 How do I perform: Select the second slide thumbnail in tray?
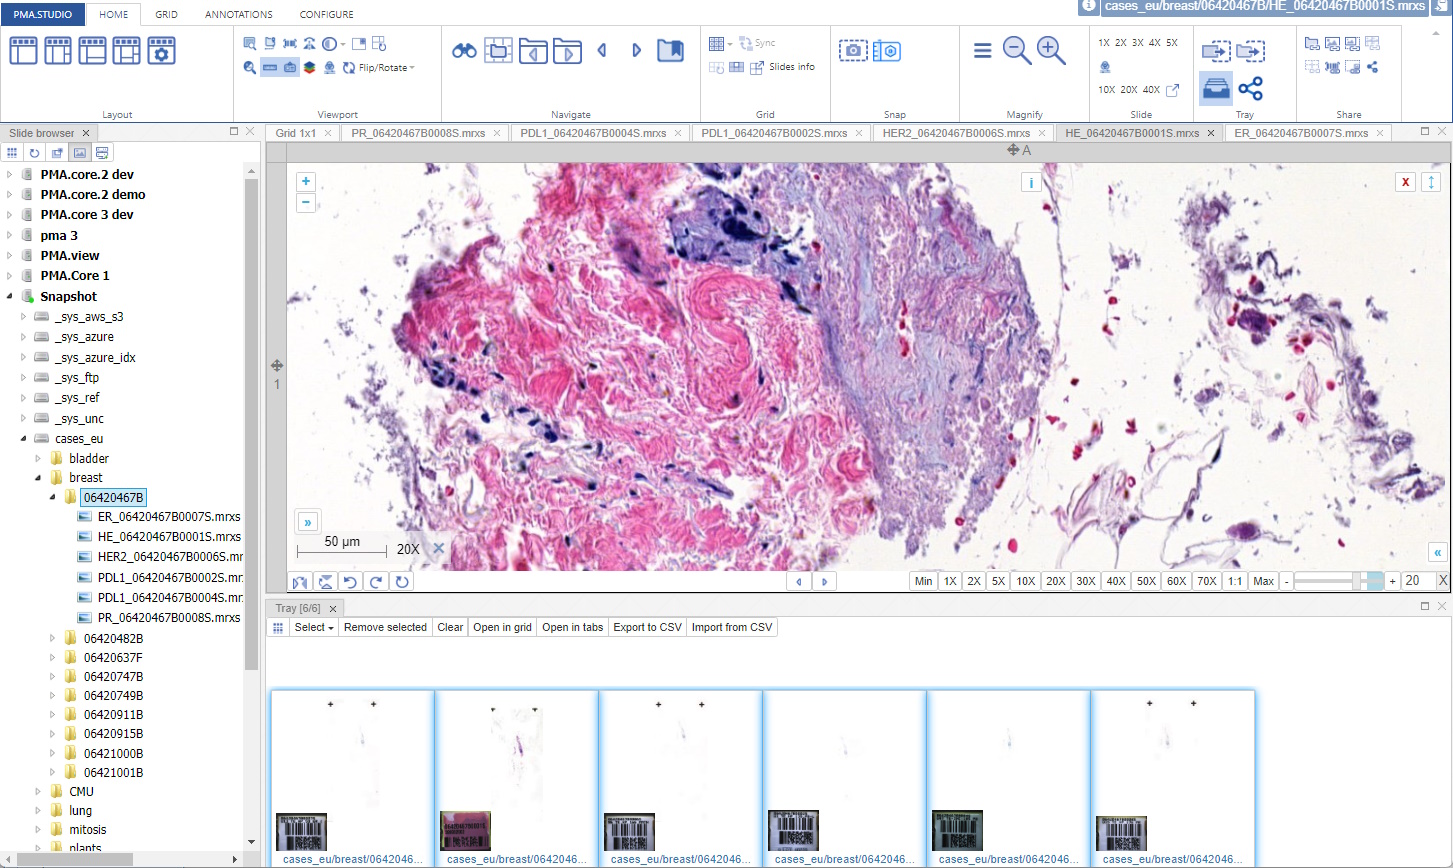click(516, 770)
